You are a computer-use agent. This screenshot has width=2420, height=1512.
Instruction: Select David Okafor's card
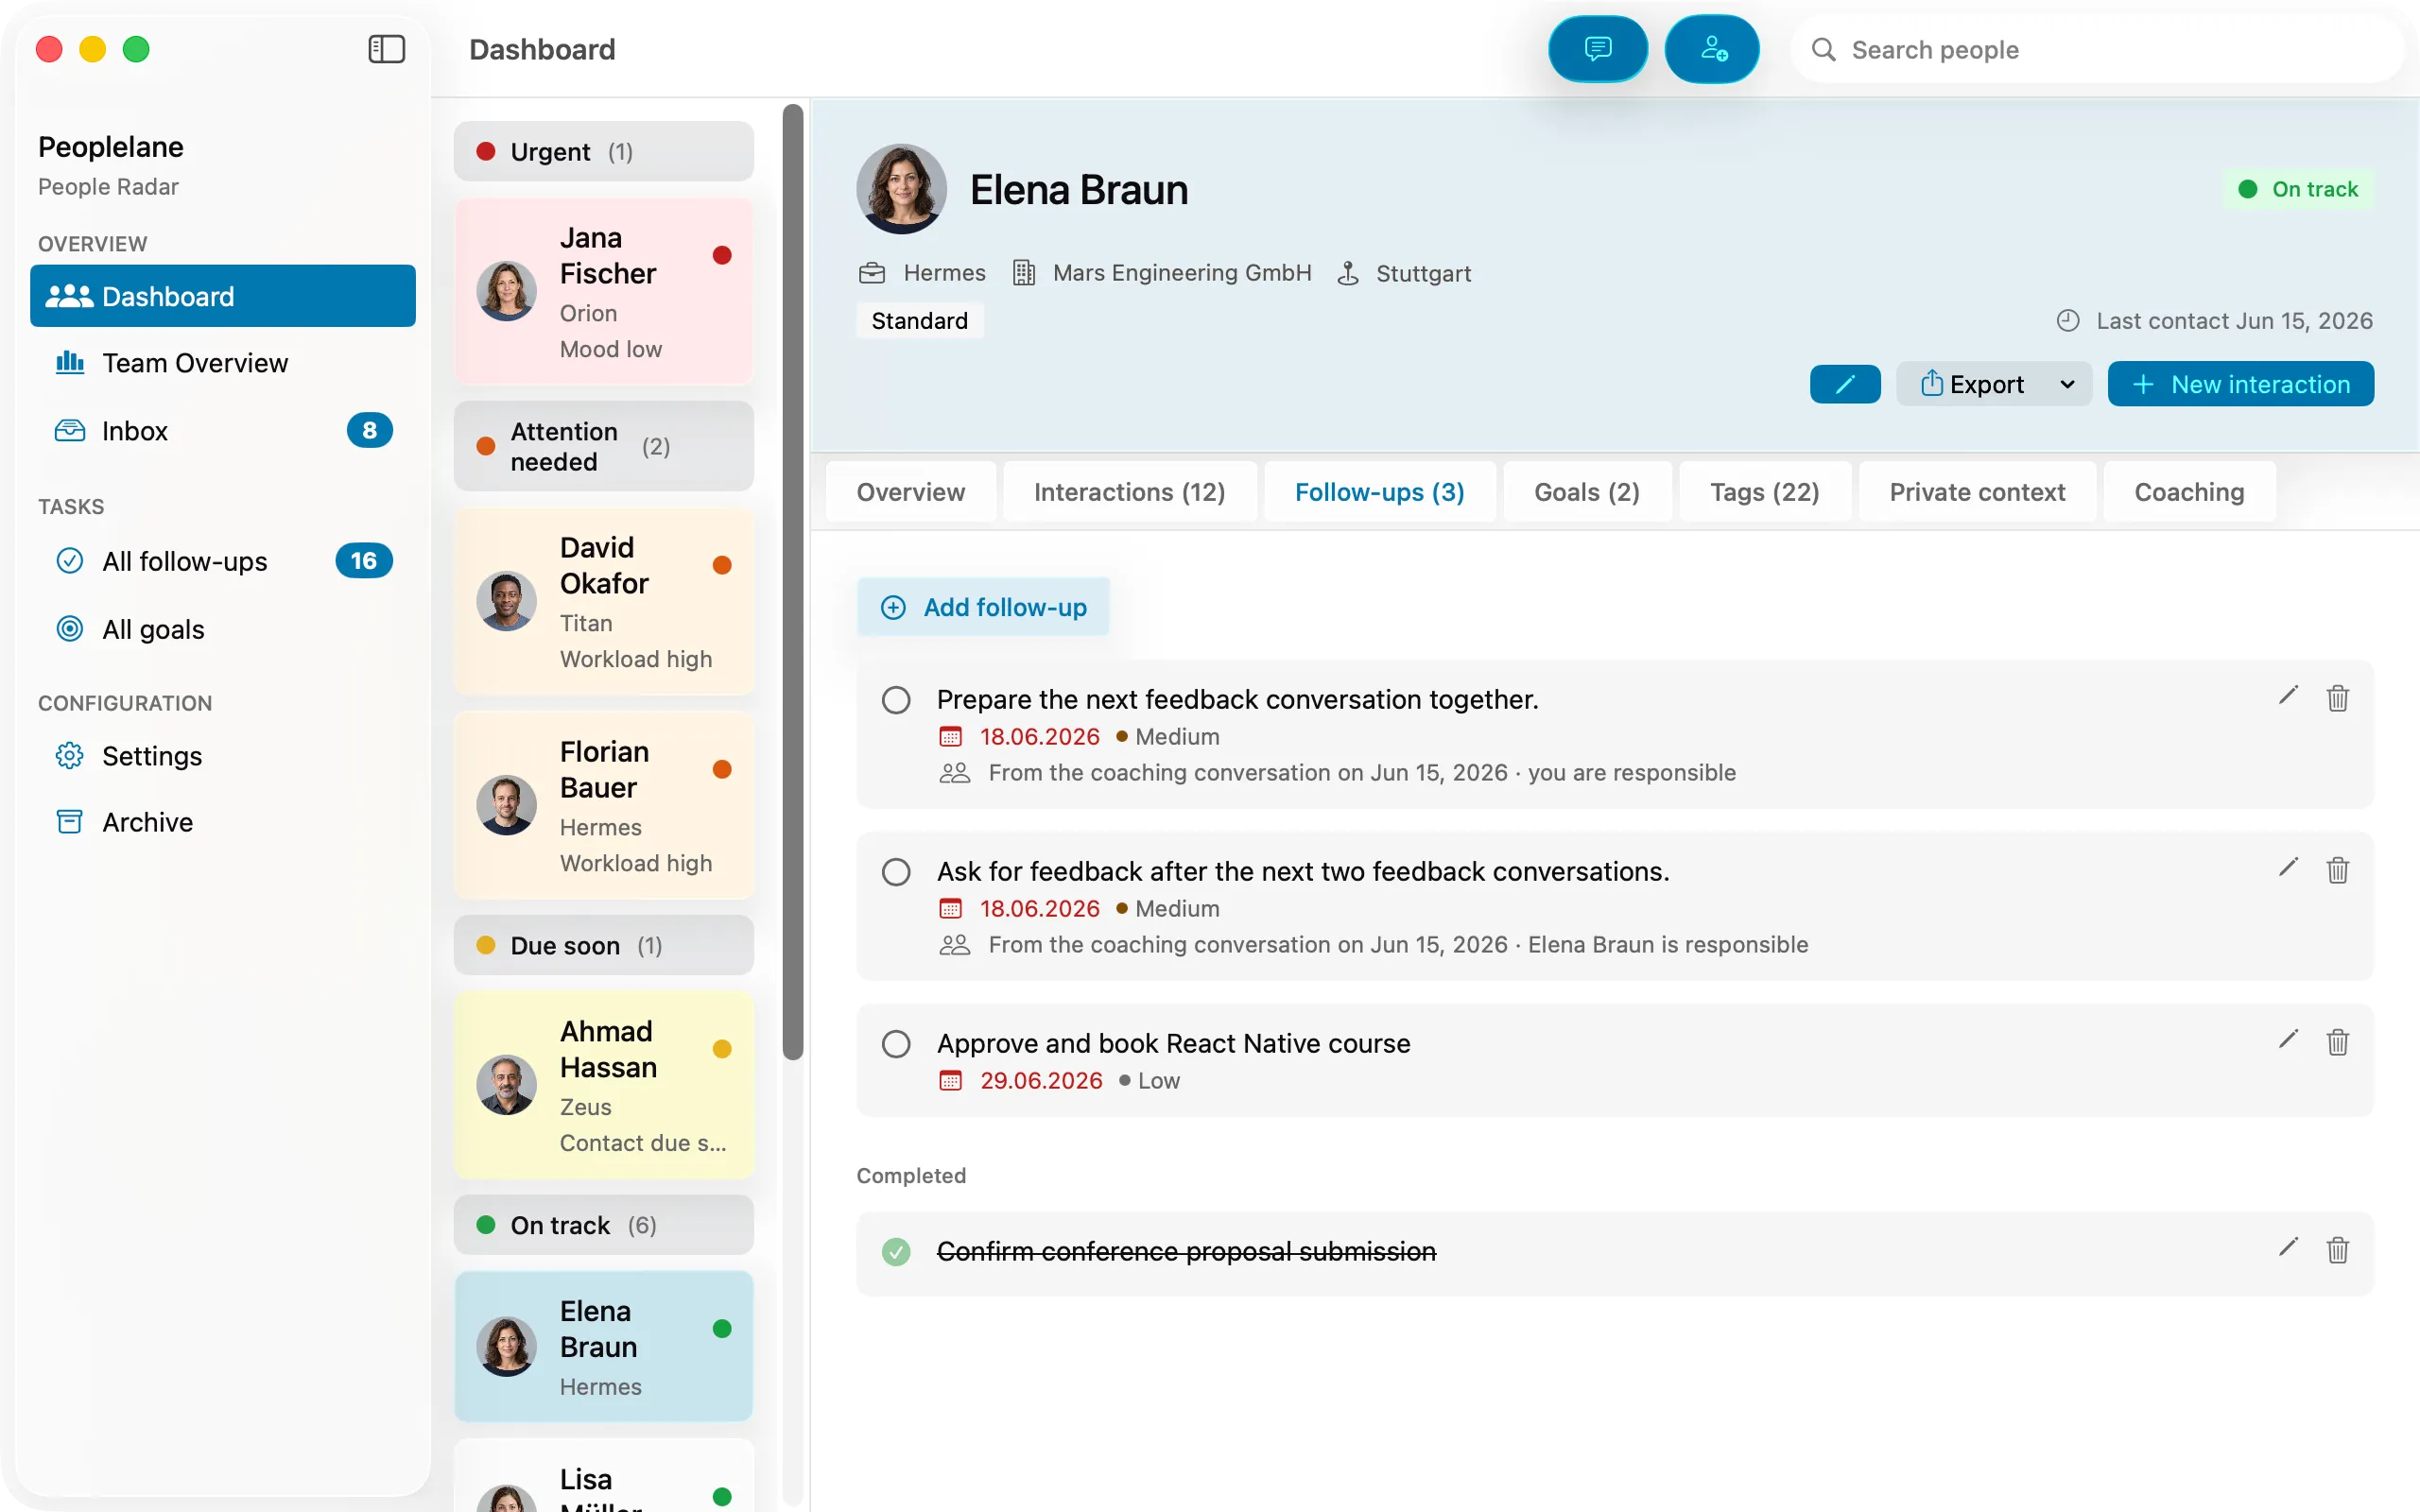click(x=603, y=602)
